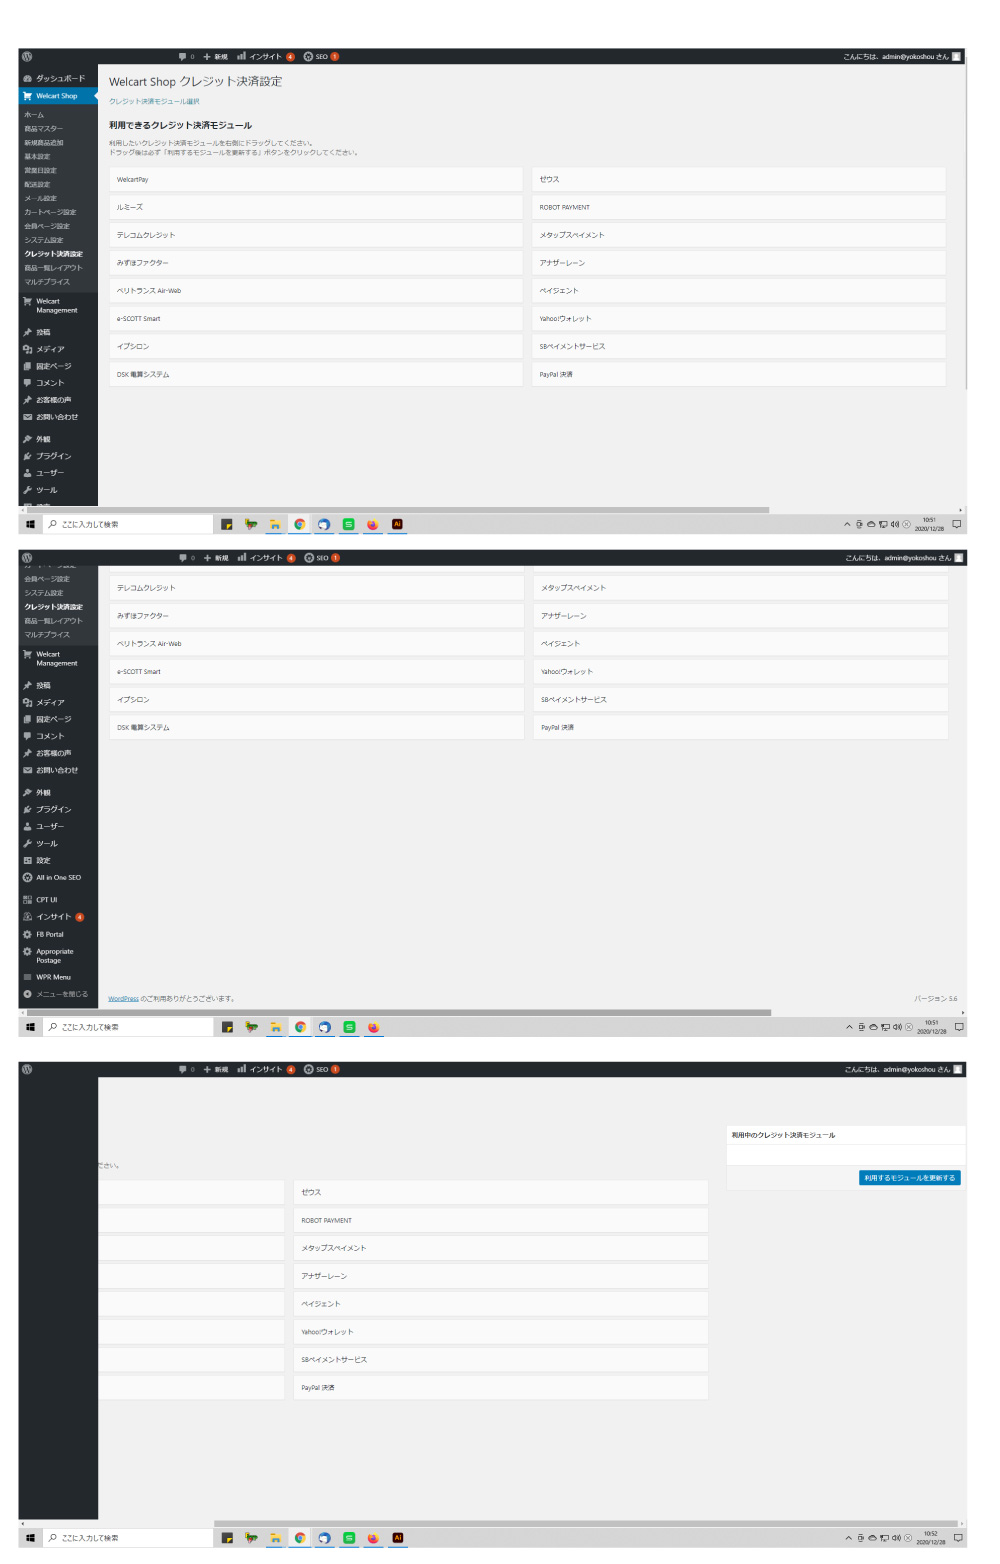Click WordPress logo in top screenshot admin bar

27,56
